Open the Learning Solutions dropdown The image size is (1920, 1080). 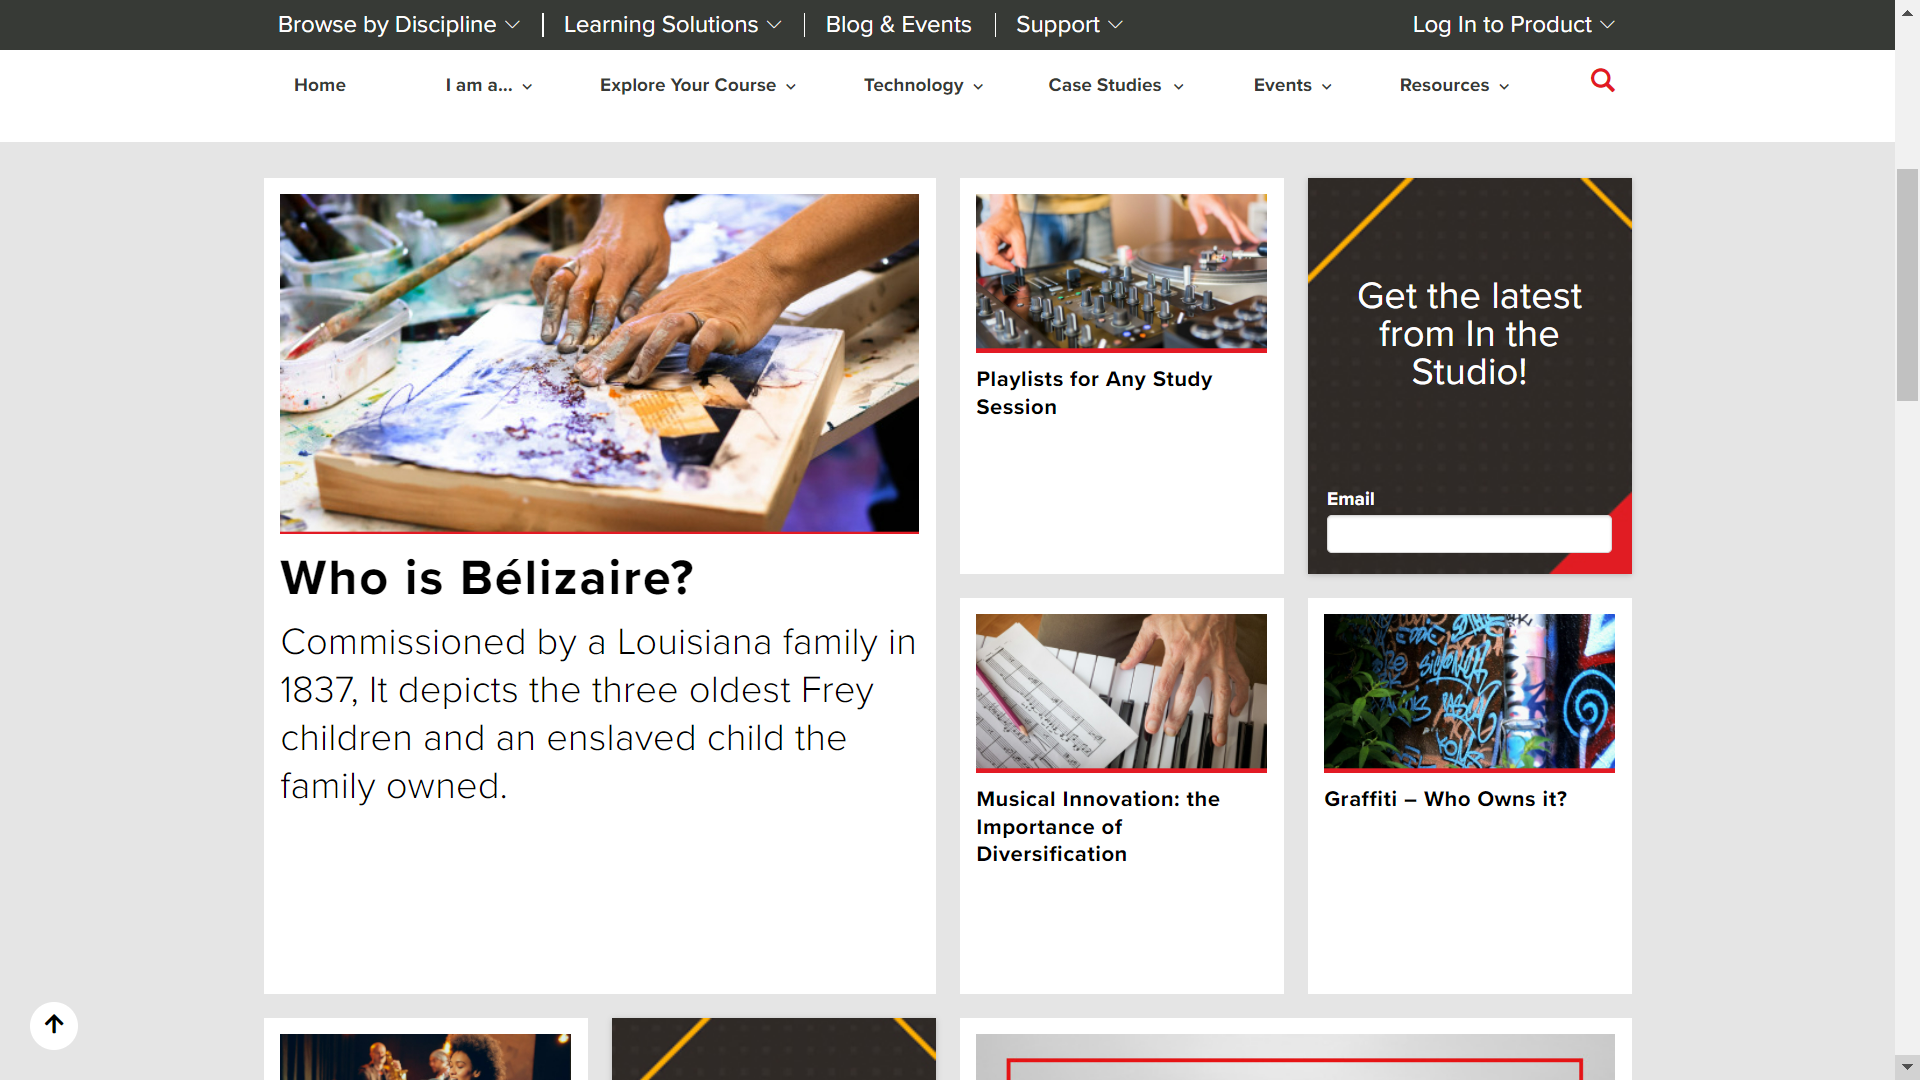point(672,25)
